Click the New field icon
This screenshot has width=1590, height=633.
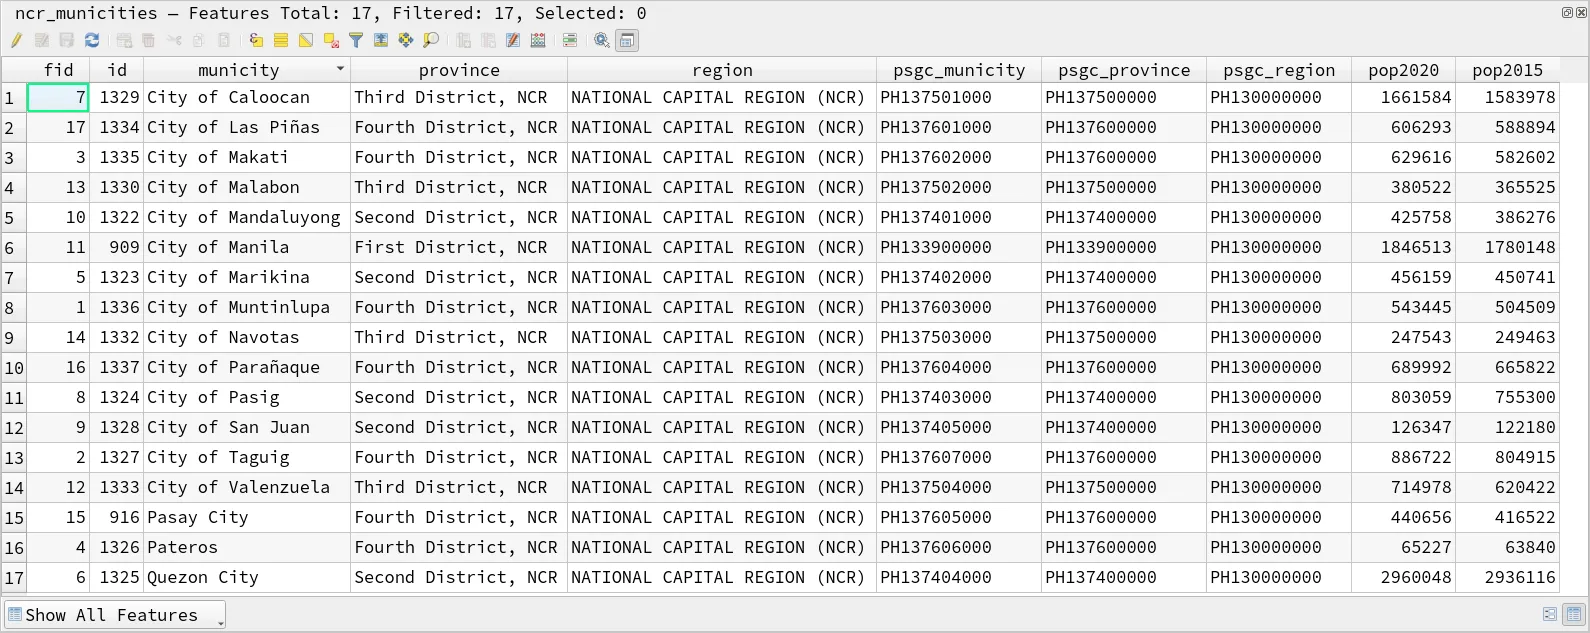coord(463,40)
